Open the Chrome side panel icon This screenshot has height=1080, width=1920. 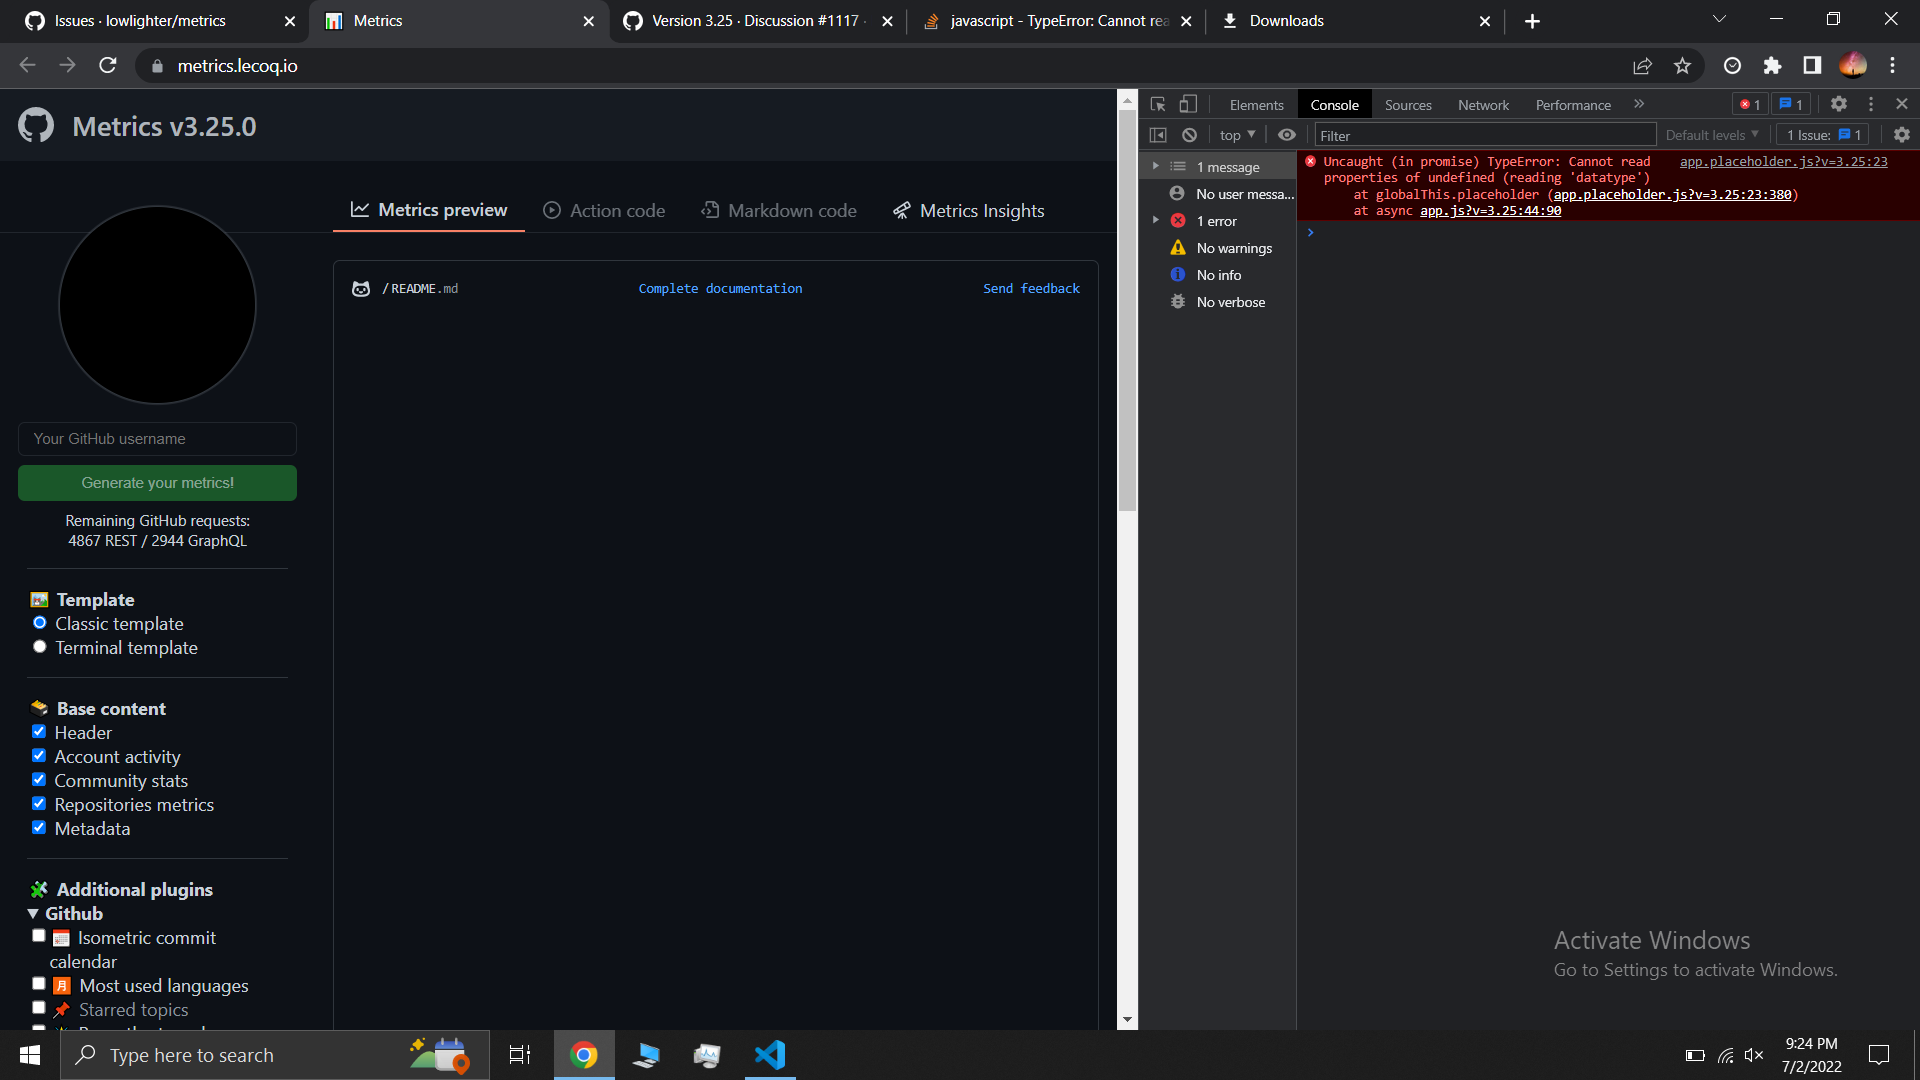[1812, 66]
